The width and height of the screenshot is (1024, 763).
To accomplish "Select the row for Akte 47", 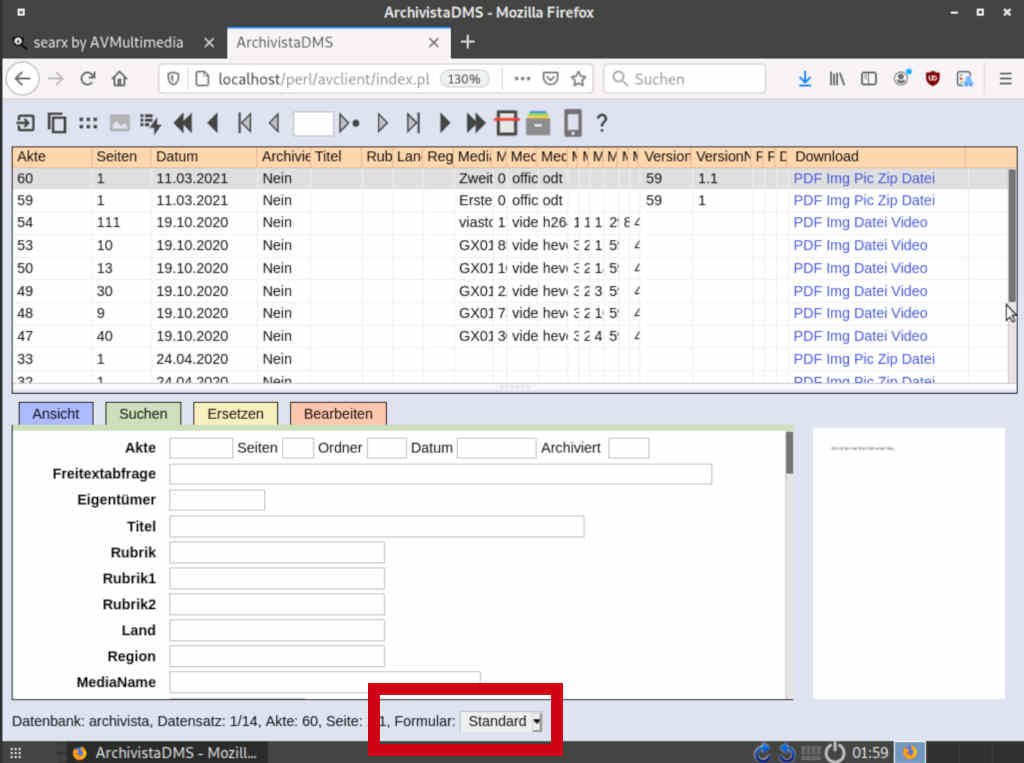I will [x=509, y=336].
